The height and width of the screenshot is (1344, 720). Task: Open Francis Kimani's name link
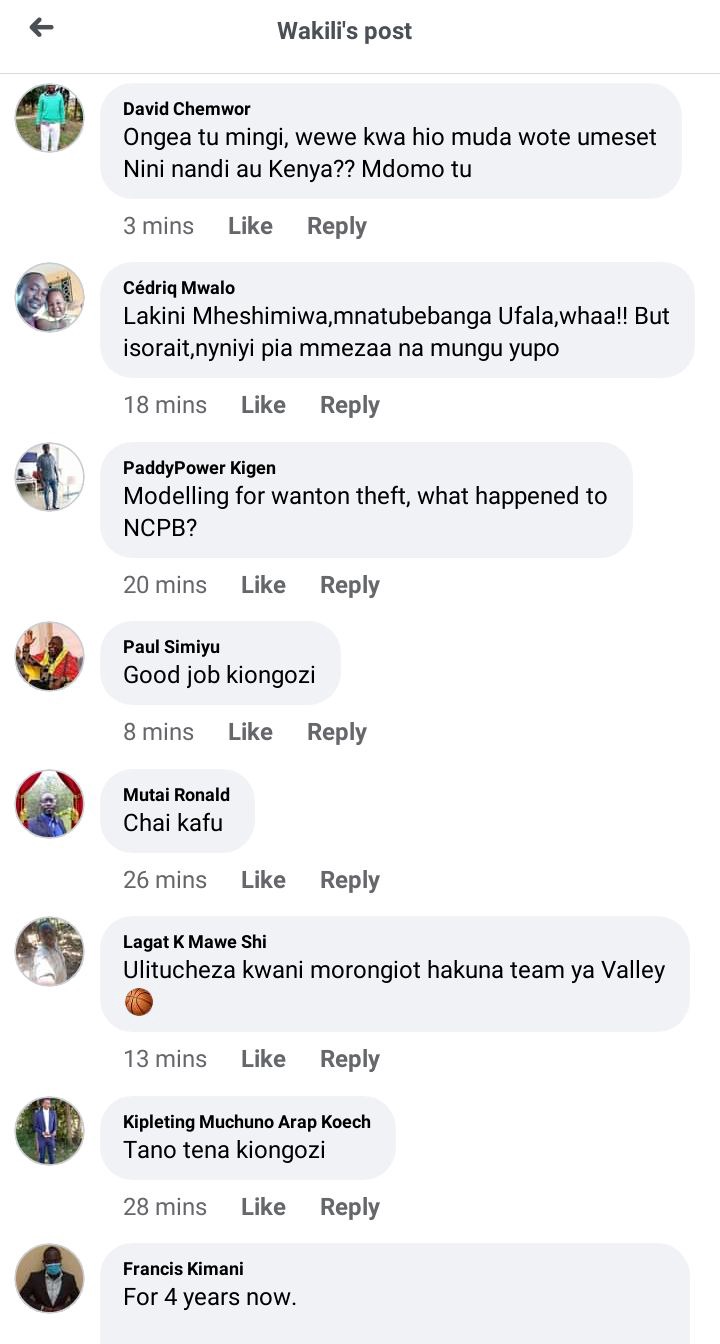point(183,1268)
